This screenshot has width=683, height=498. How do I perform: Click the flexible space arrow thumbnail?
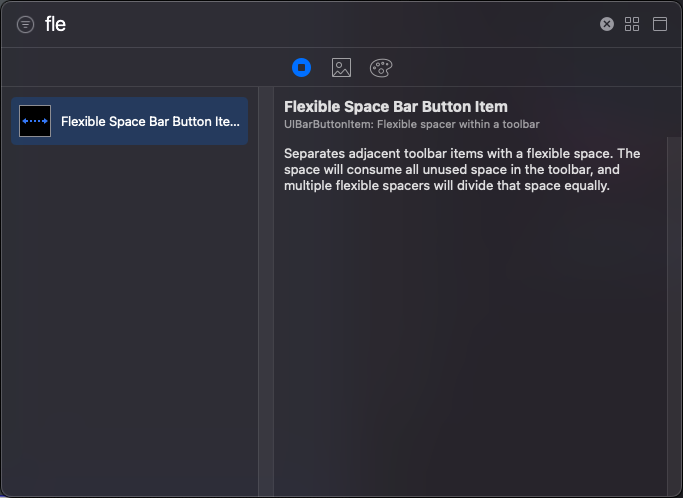pyautogui.click(x=35, y=121)
